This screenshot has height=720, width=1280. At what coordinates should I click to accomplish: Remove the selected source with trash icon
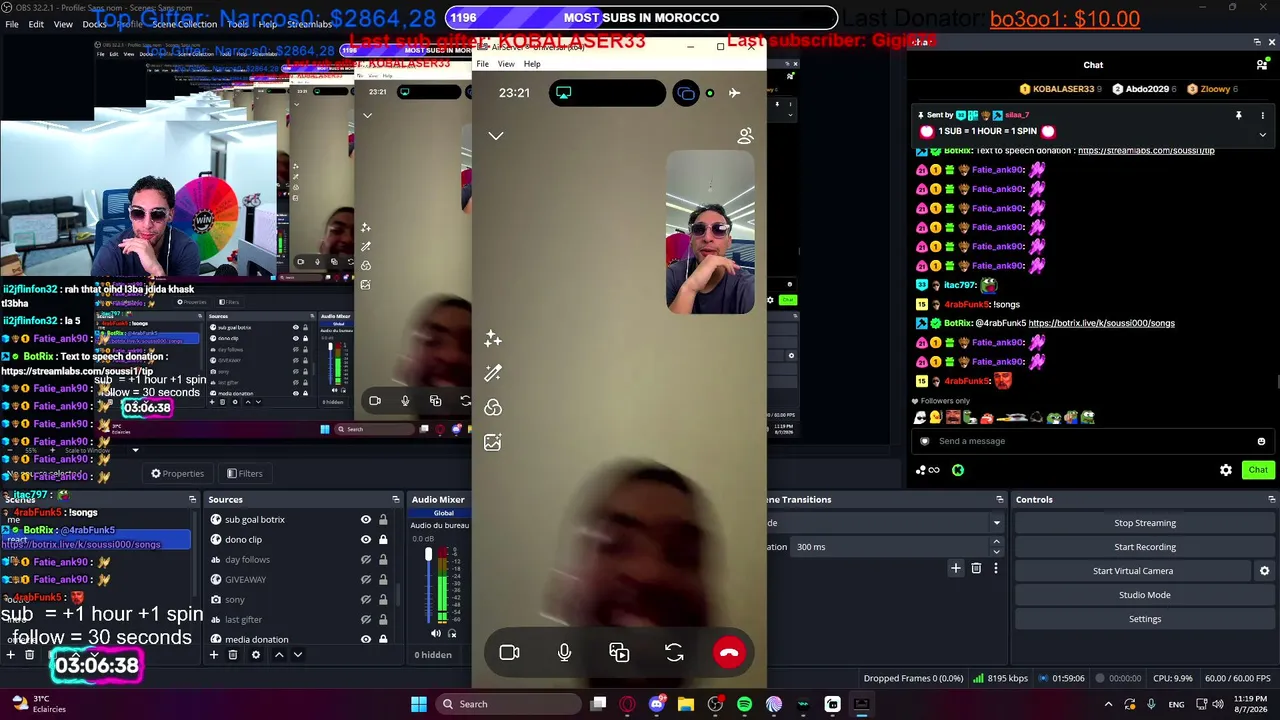coord(233,655)
